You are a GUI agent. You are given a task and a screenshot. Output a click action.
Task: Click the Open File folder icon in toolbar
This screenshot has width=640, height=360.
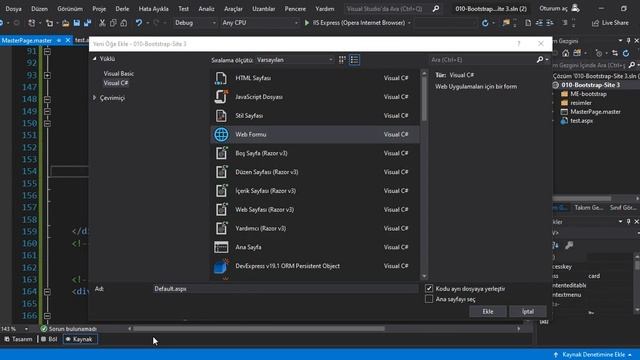pyautogui.click(x=65, y=23)
